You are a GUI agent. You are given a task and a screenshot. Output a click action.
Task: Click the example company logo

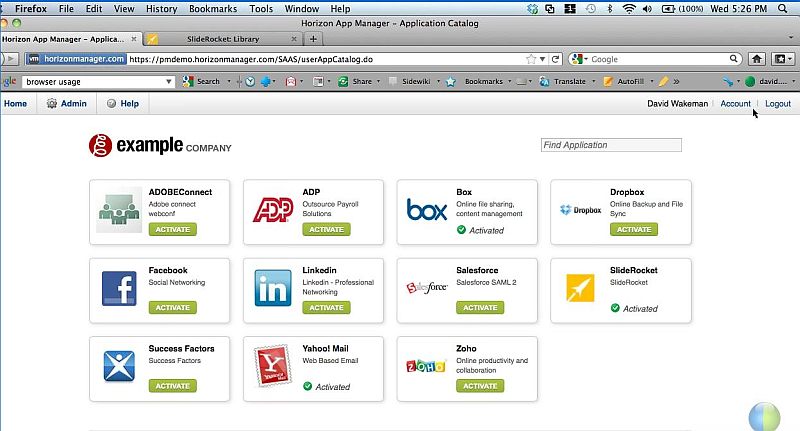coord(160,145)
